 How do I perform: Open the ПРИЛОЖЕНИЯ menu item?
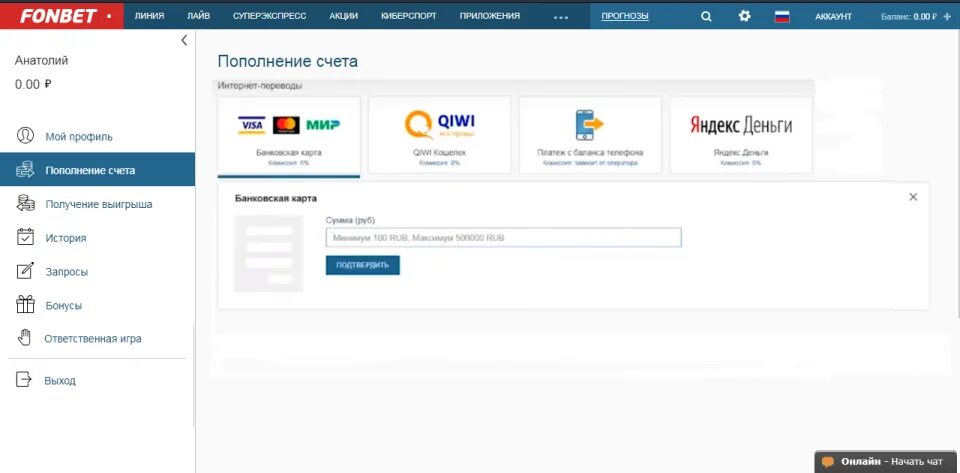[x=490, y=17]
